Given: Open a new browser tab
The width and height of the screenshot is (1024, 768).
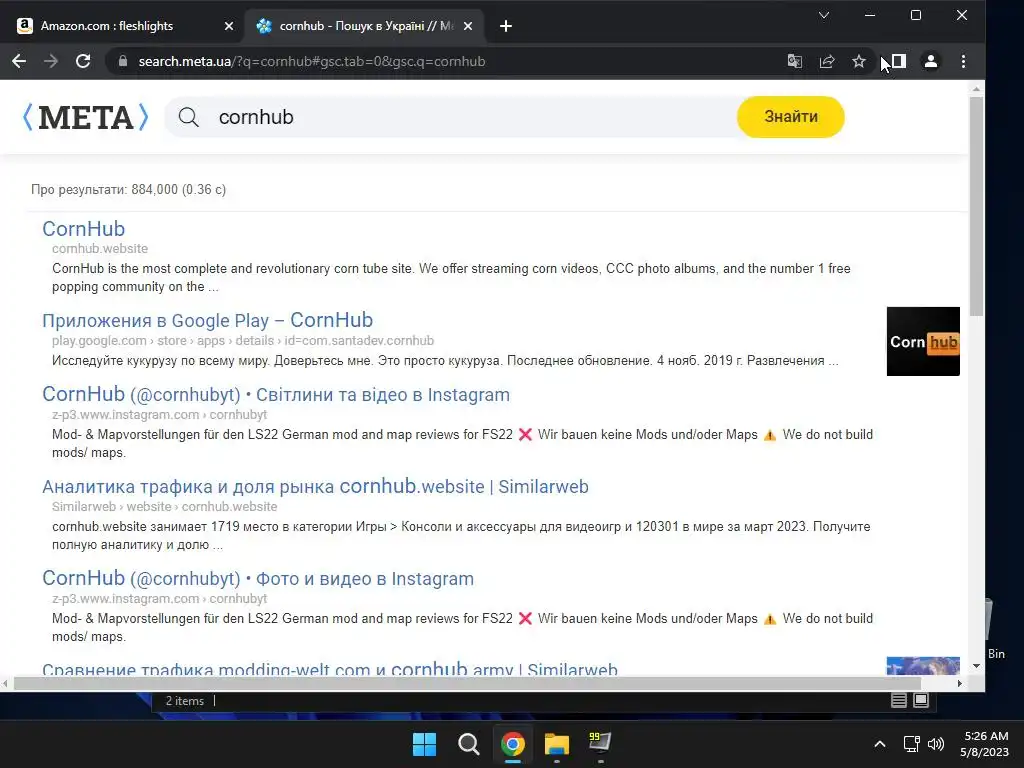Looking at the screenshot, I should point(505,26).
